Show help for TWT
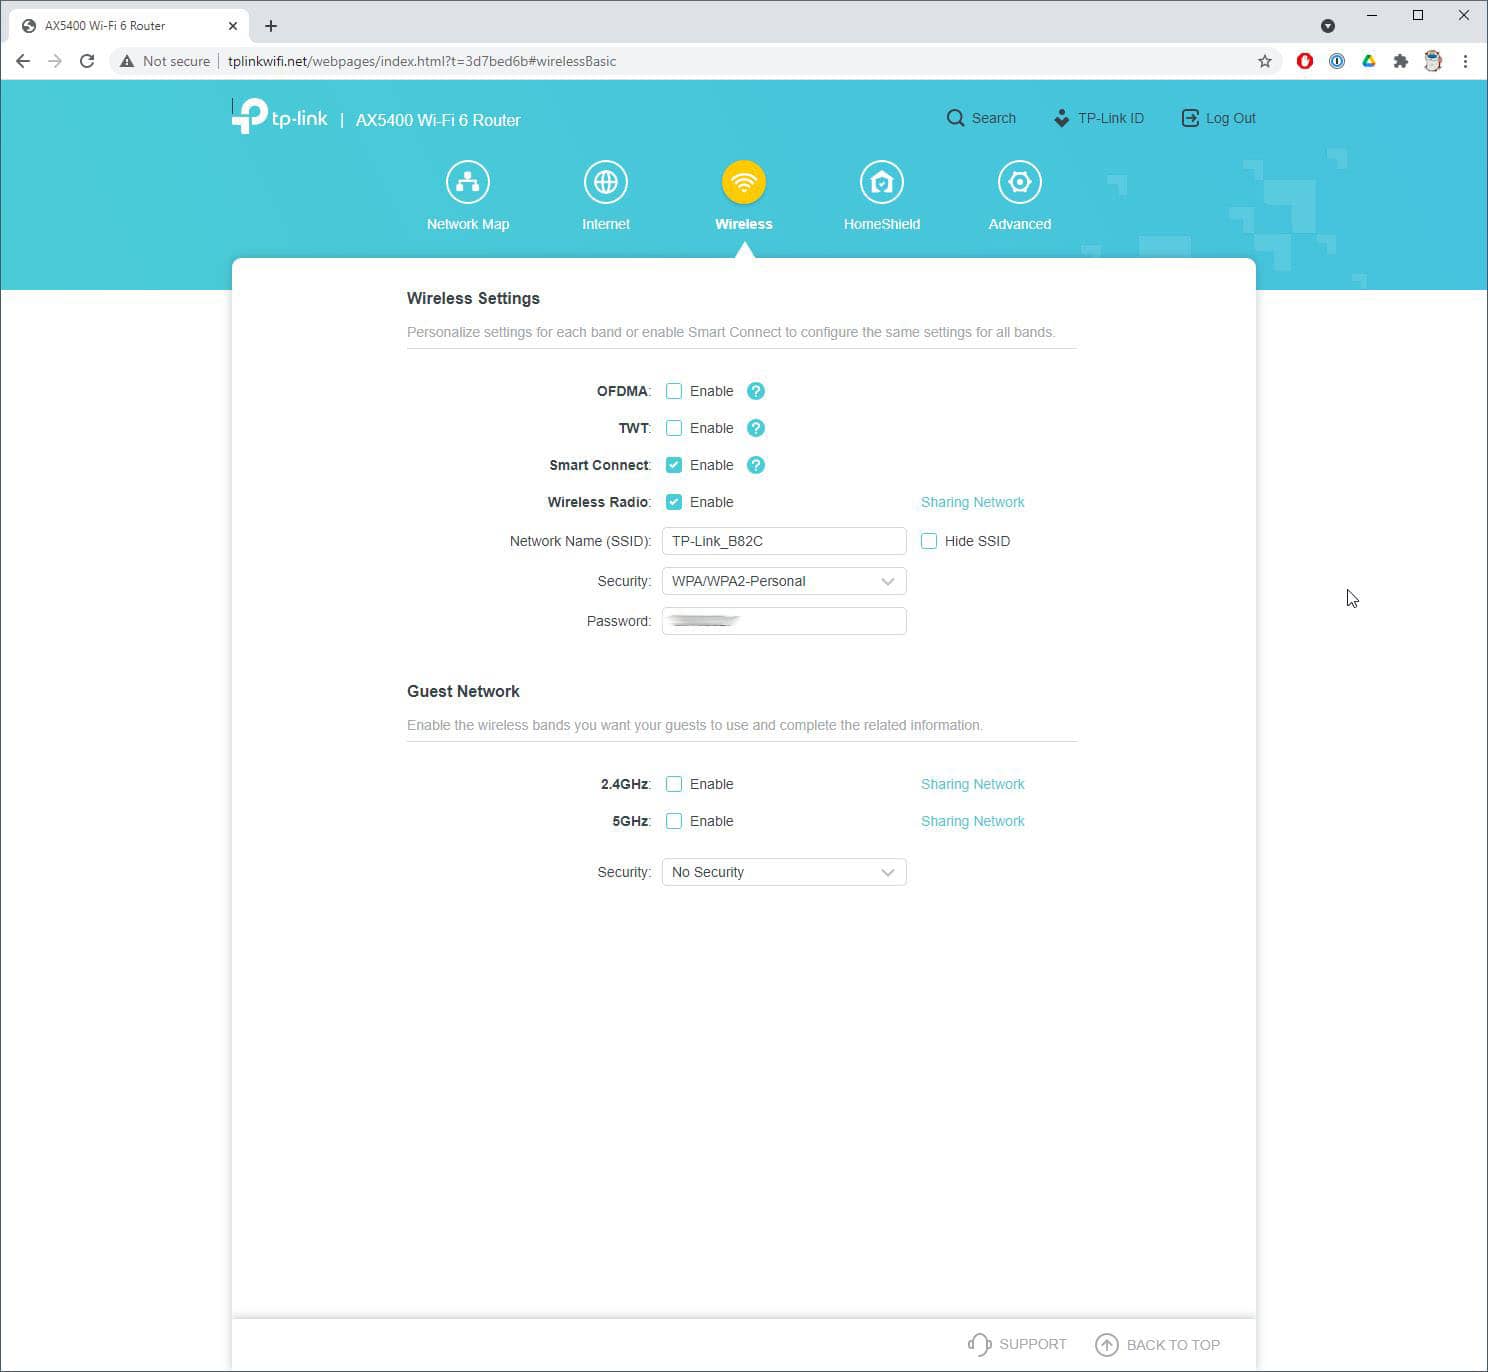 pyautogui.click(x=756, y=428)
